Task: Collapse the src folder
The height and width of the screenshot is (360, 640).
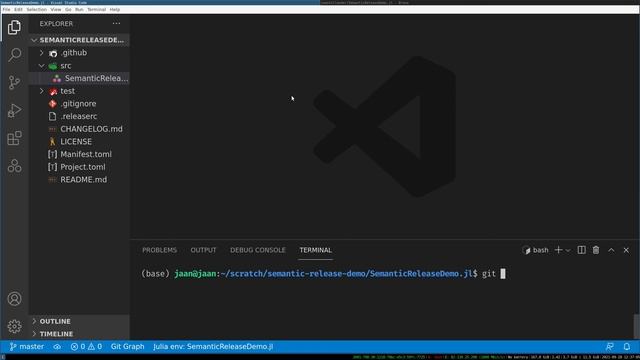Action: pos(79,65)
